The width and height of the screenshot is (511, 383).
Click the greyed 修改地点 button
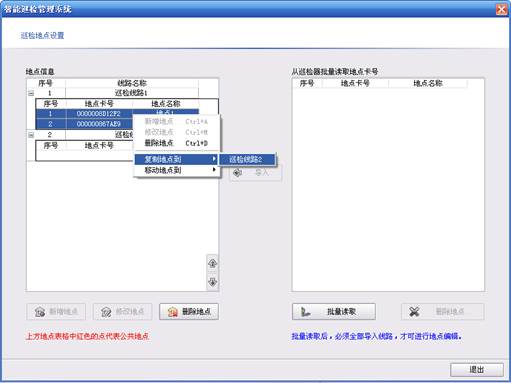pyautogui.click(x=122, y=312)
